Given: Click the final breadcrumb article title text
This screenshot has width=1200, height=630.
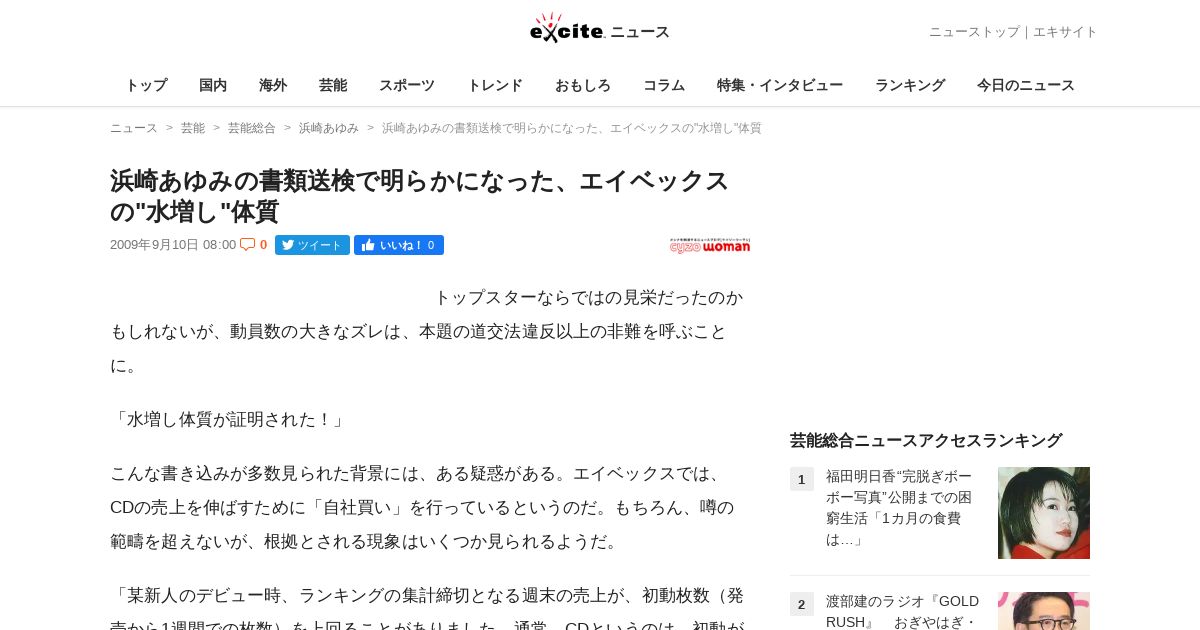Looking at the screenshot, I should tap(572, 128).
